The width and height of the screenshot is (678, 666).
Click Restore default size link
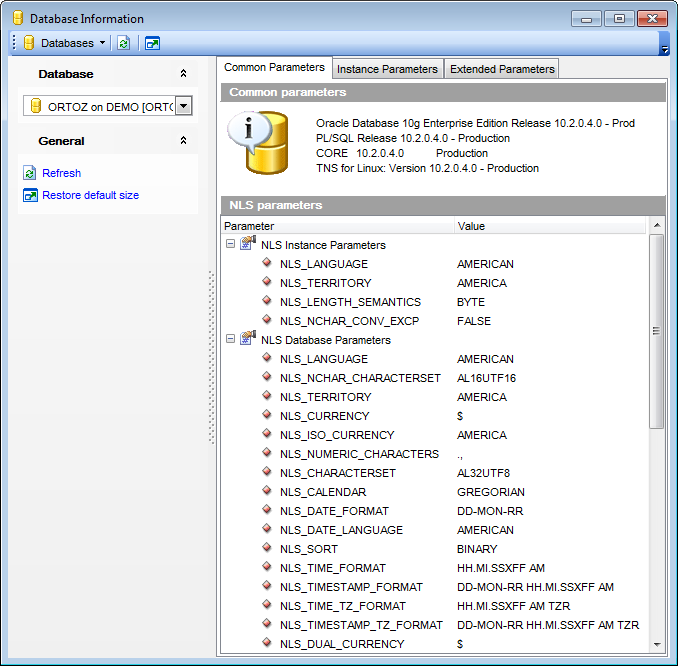click(90, 195)
